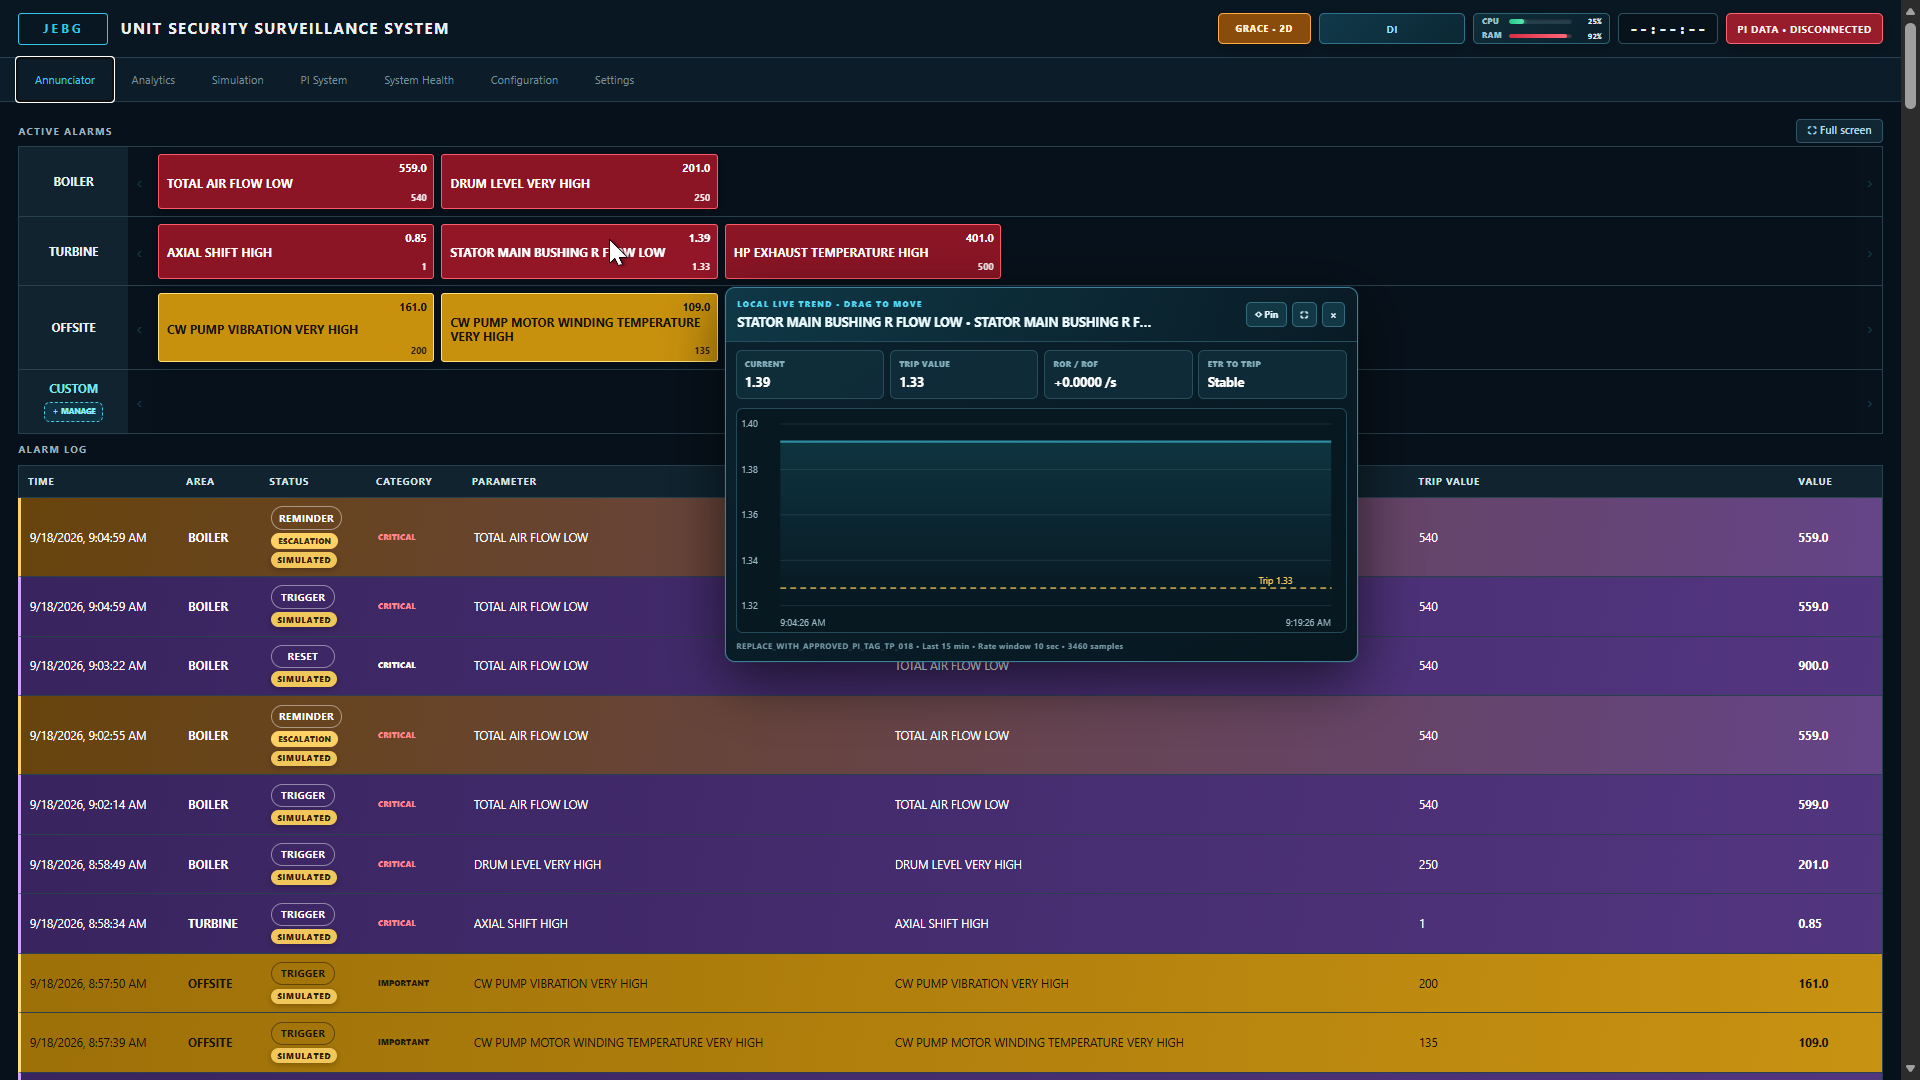The height and width of the screenshot is (1080, 1920).
Task: Click the BOILER area label in active alarms
Action: [x=73, y=182]
